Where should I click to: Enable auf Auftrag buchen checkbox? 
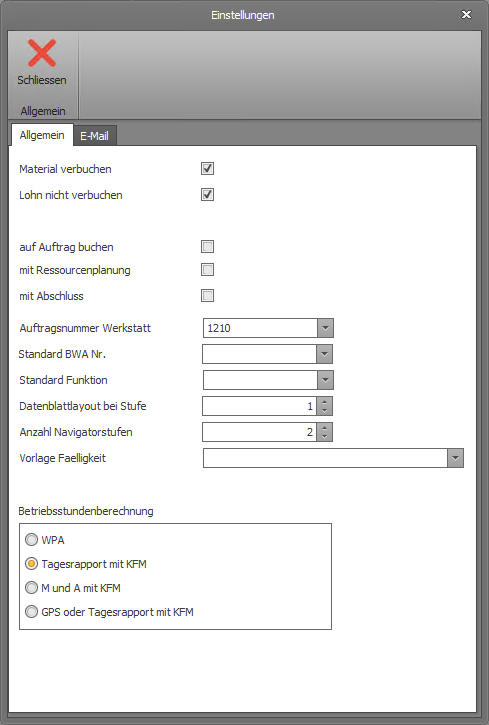pyautogui.click(x=208, y=246)
